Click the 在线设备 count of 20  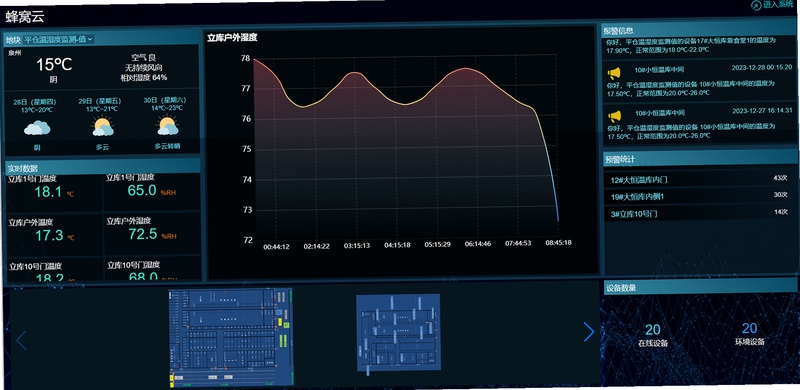pyautogui.click(x=653, y=330)
